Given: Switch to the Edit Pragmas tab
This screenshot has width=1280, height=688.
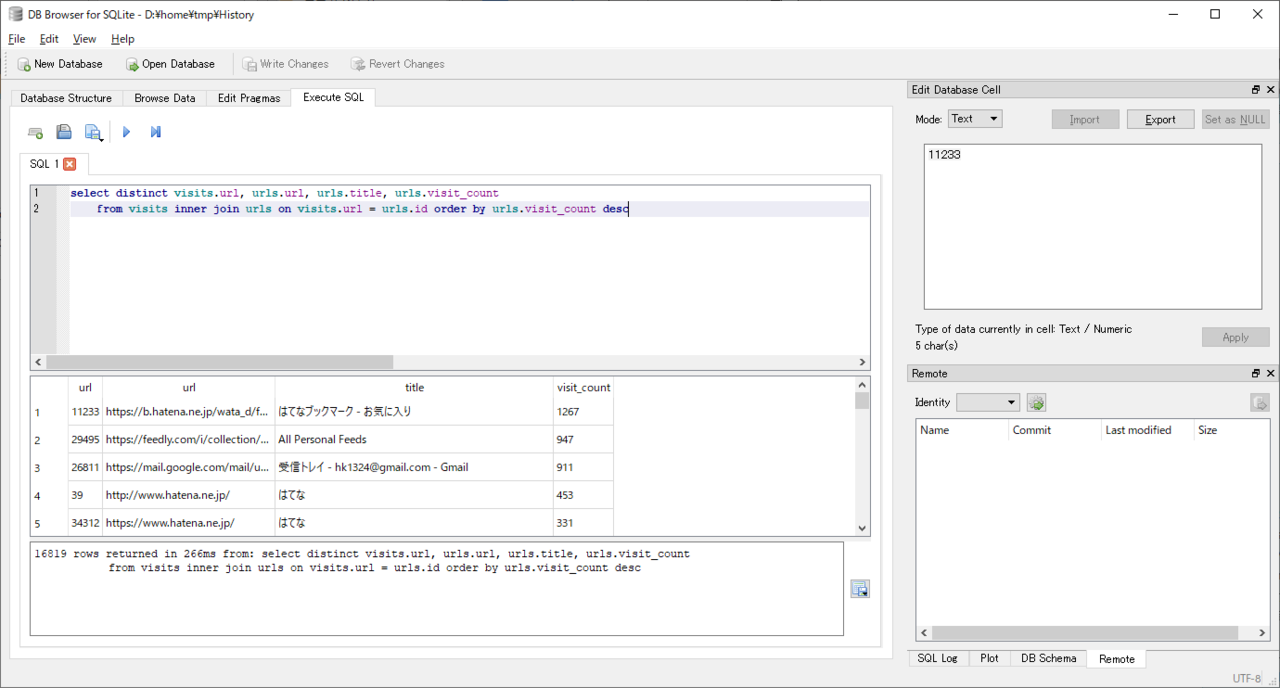Looking at the screenshot, I should pos(249,98).
